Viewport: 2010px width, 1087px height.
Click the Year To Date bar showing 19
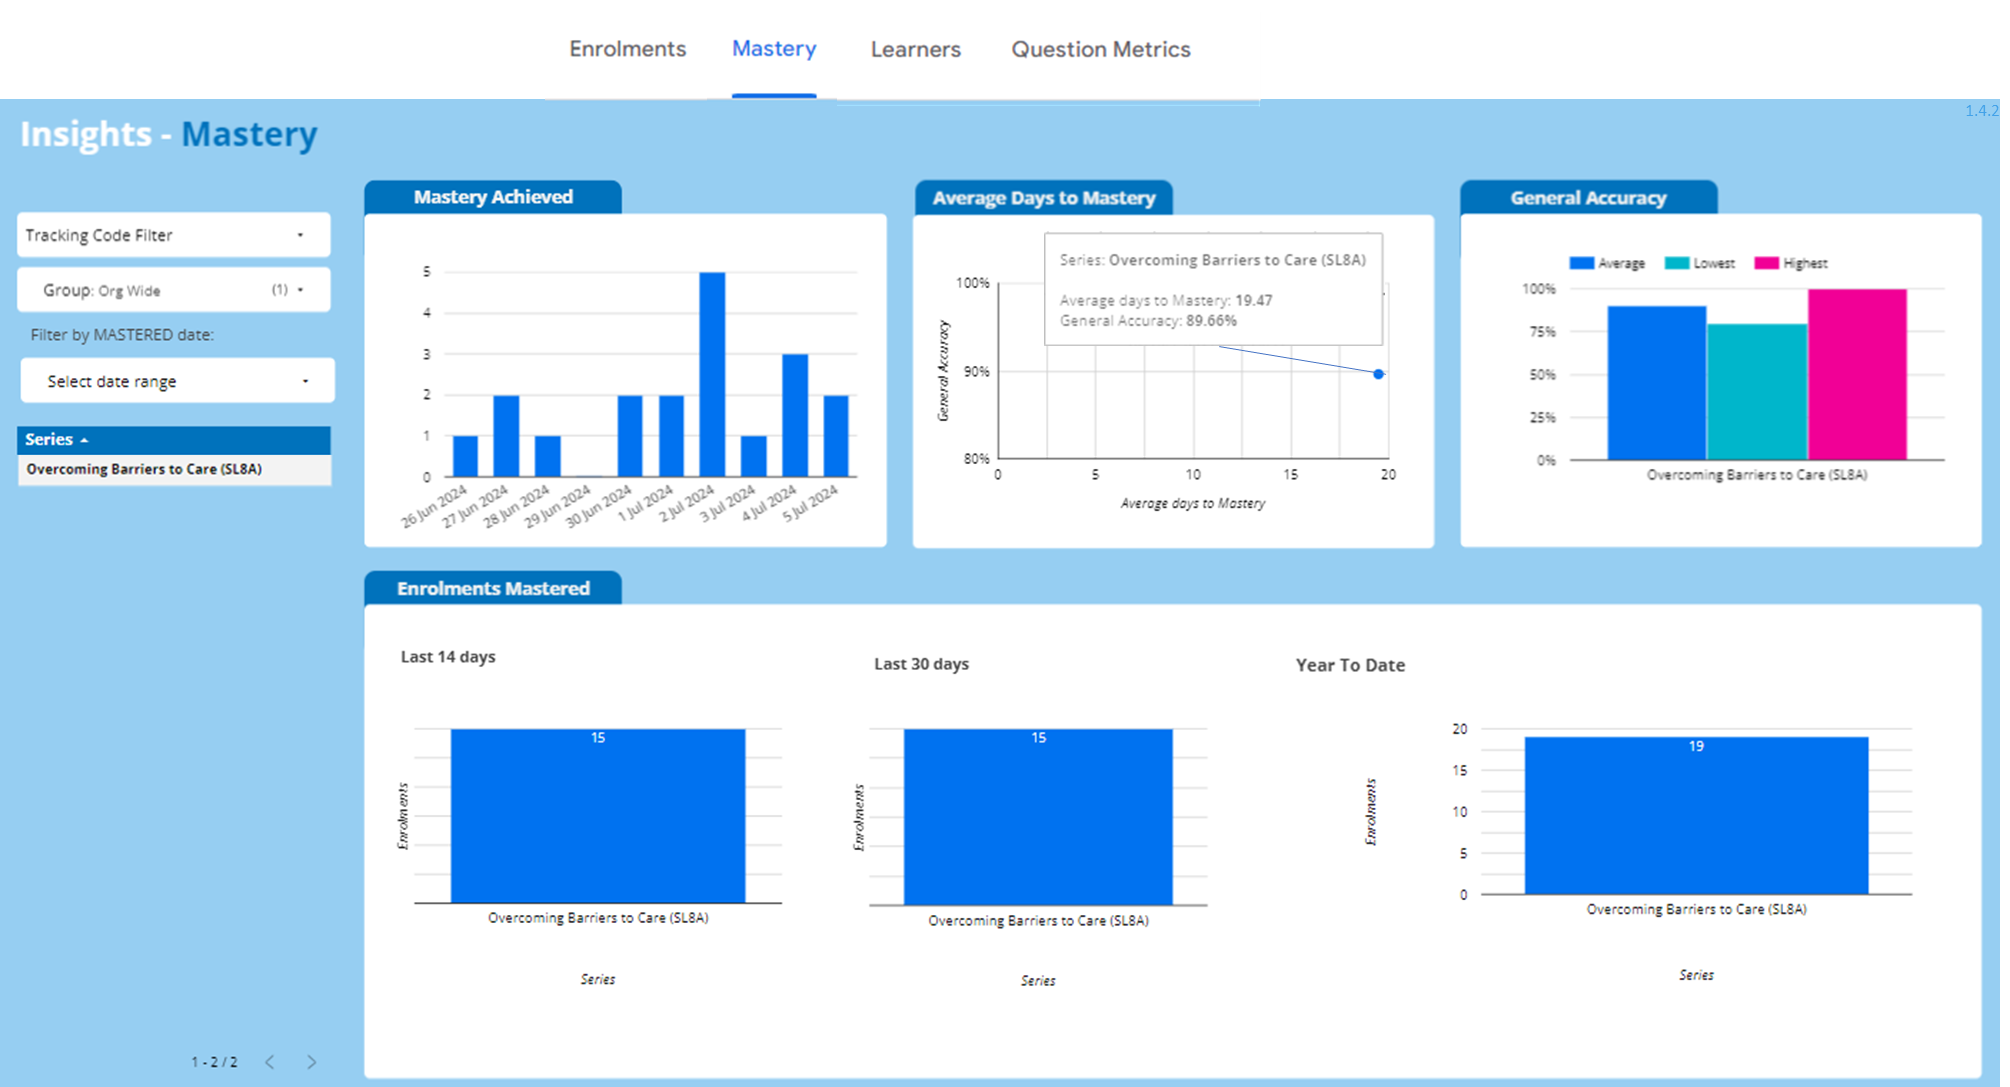(1696, 815)
